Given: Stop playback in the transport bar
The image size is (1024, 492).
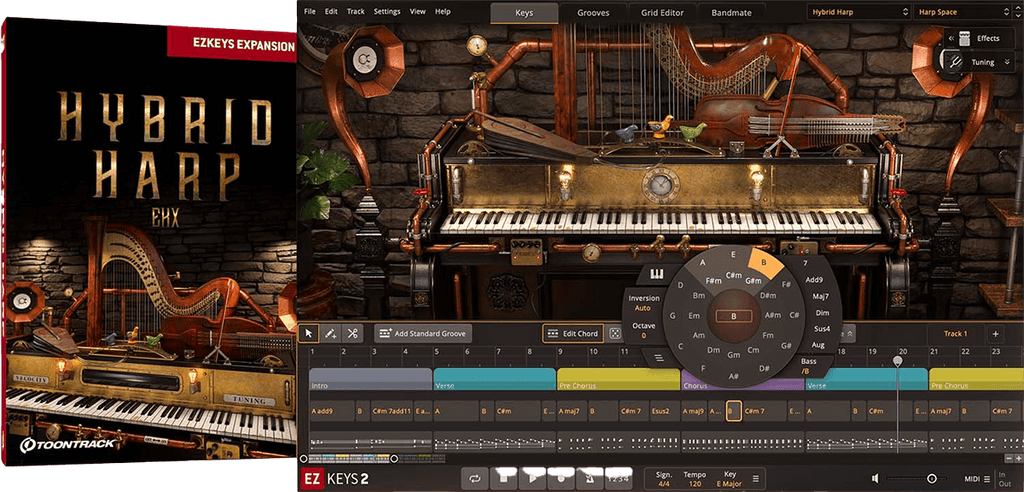Looking at the screenshot, I should click(504, 478).
